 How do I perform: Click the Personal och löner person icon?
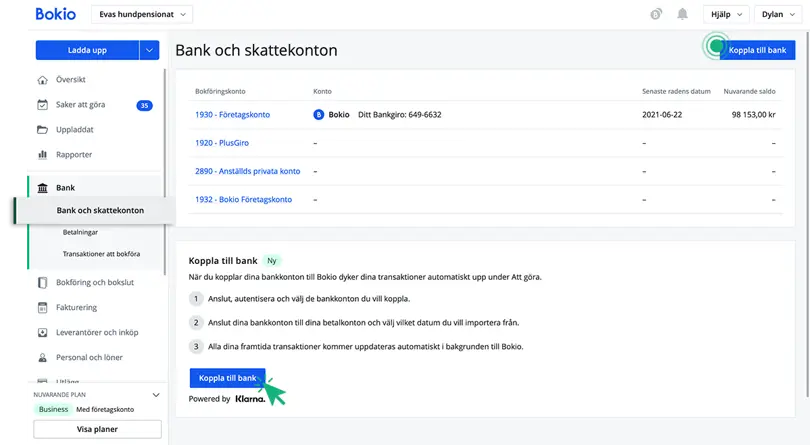click(42, 357)
